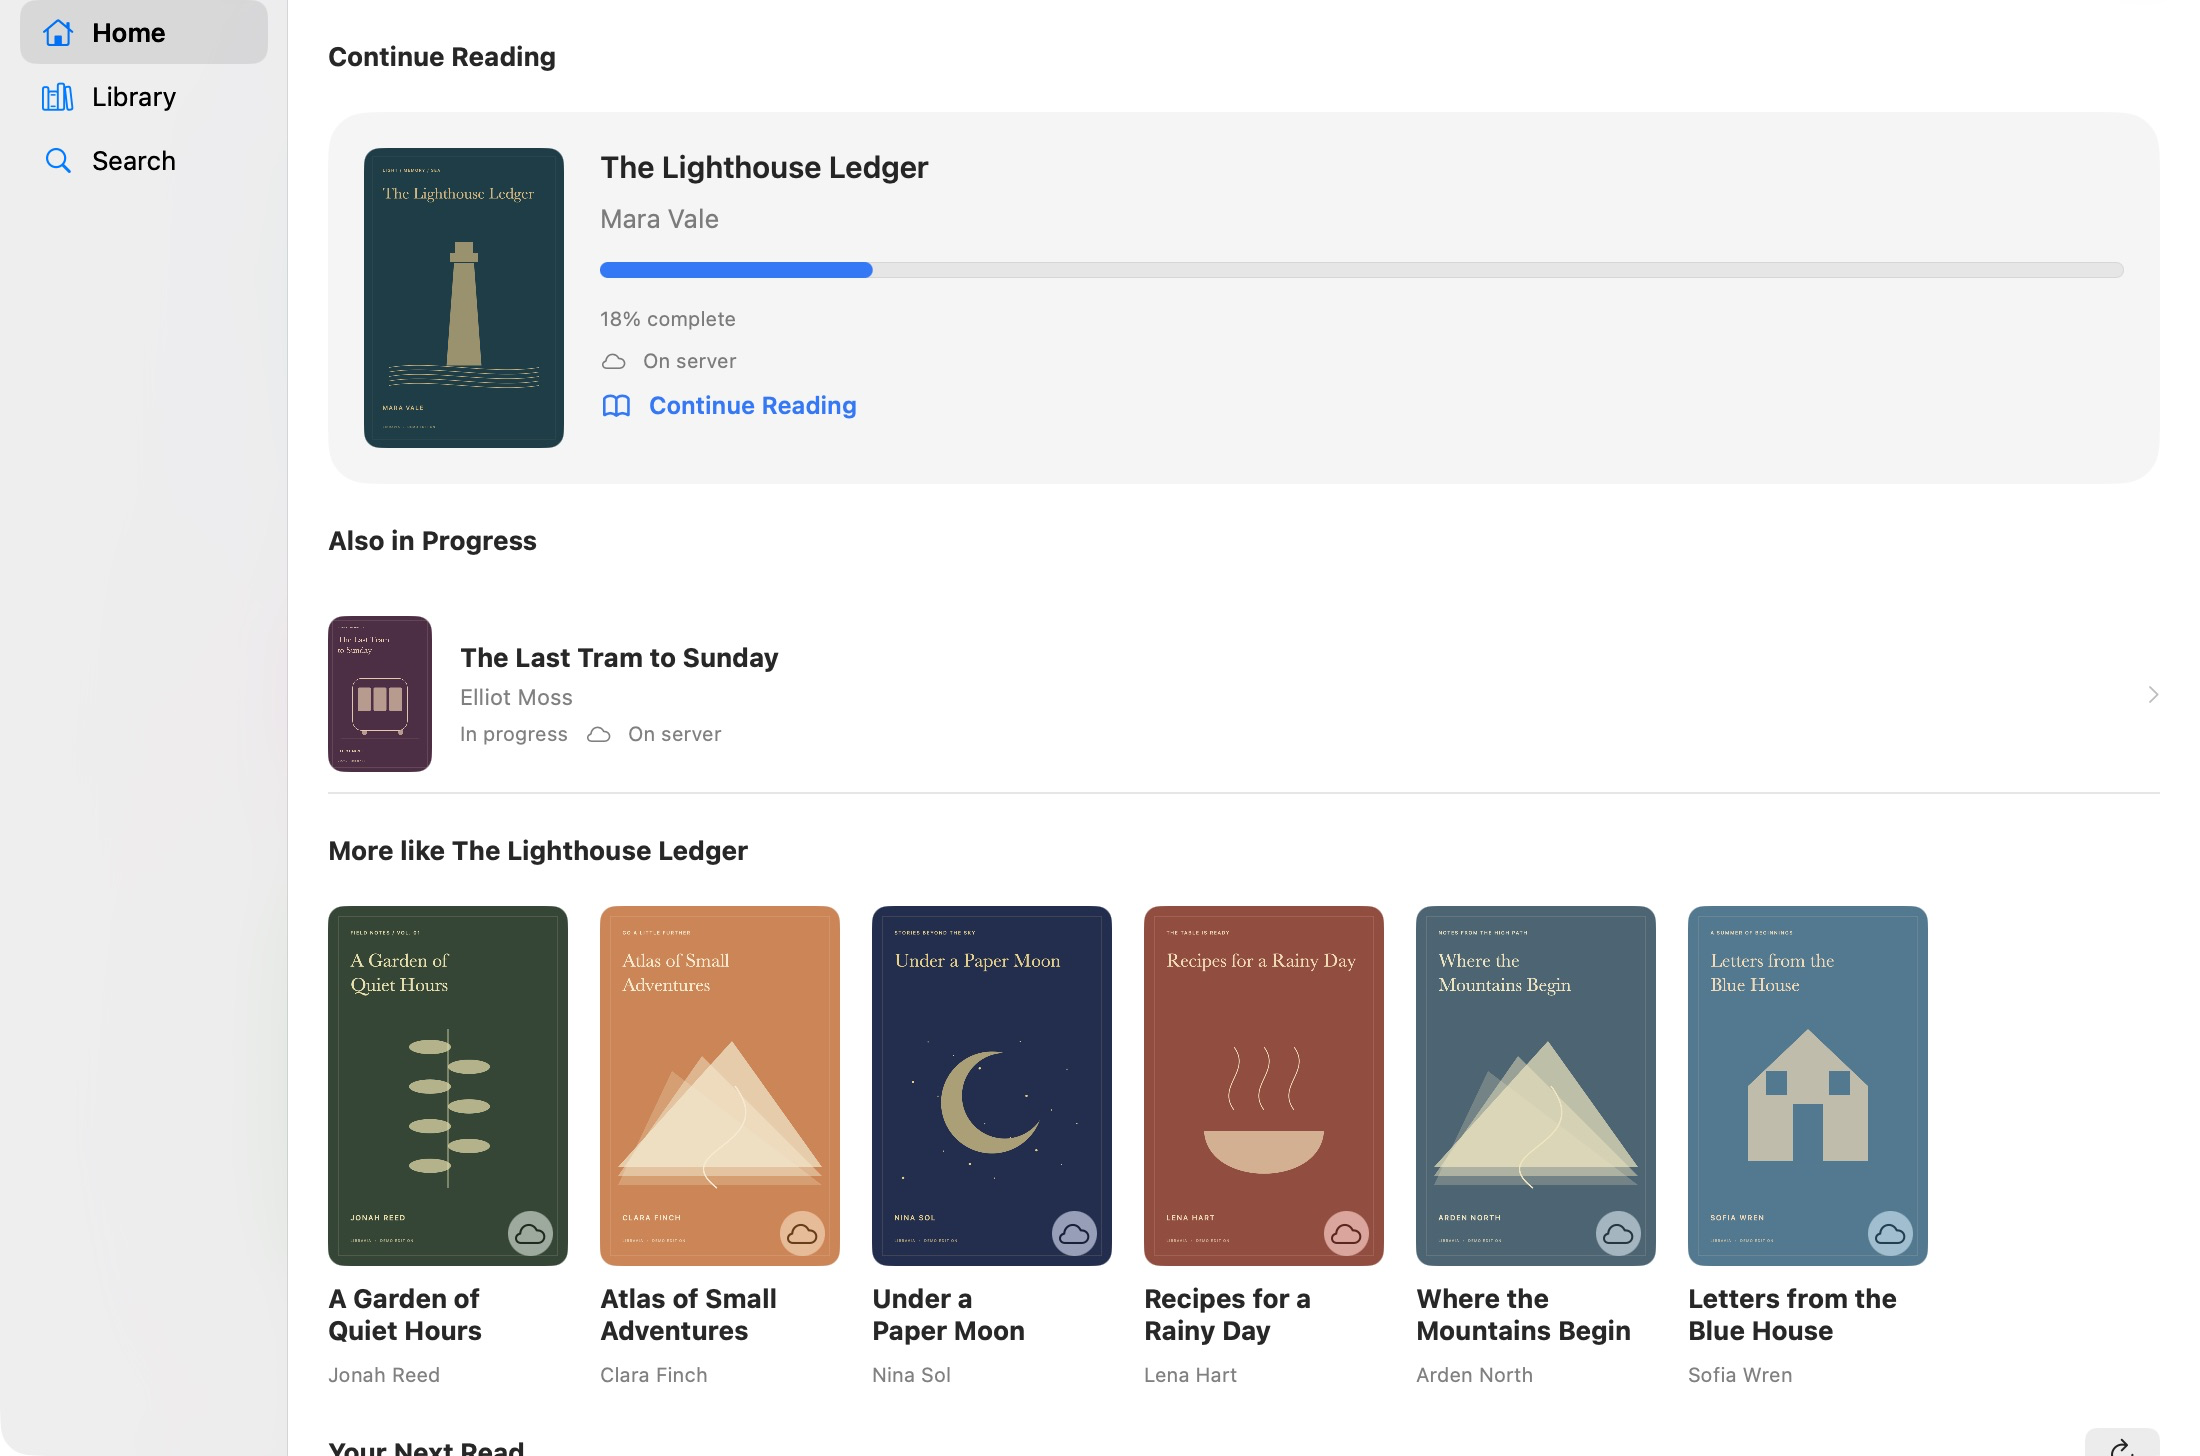The width and height of the screenshot is (2200, 1456).
Task: Open The Last Tram to Sunday row
Action: [x=1244, y=694]
